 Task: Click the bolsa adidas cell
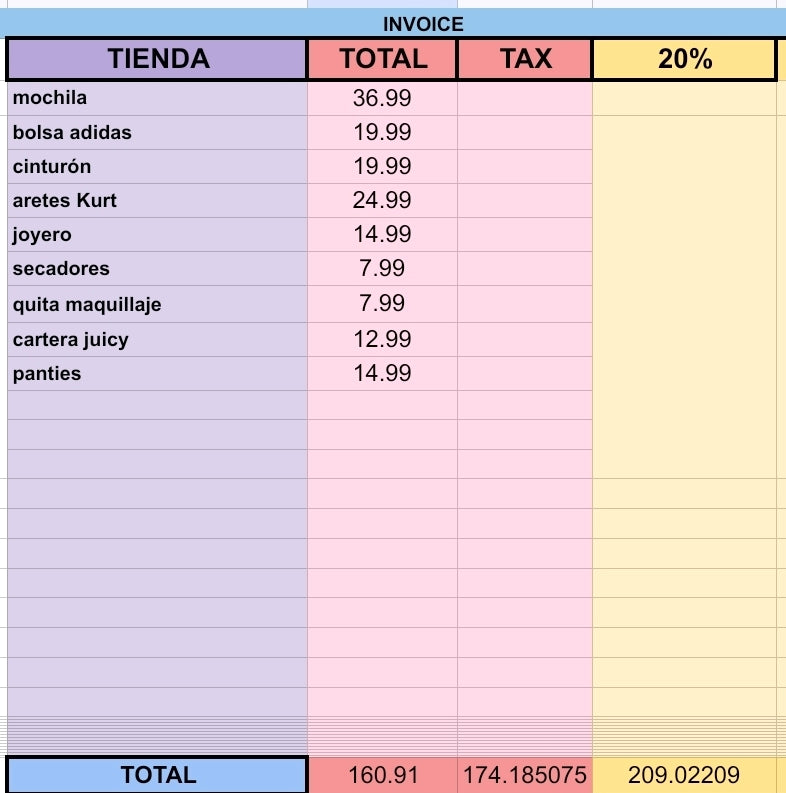click(x=157, y=133)
